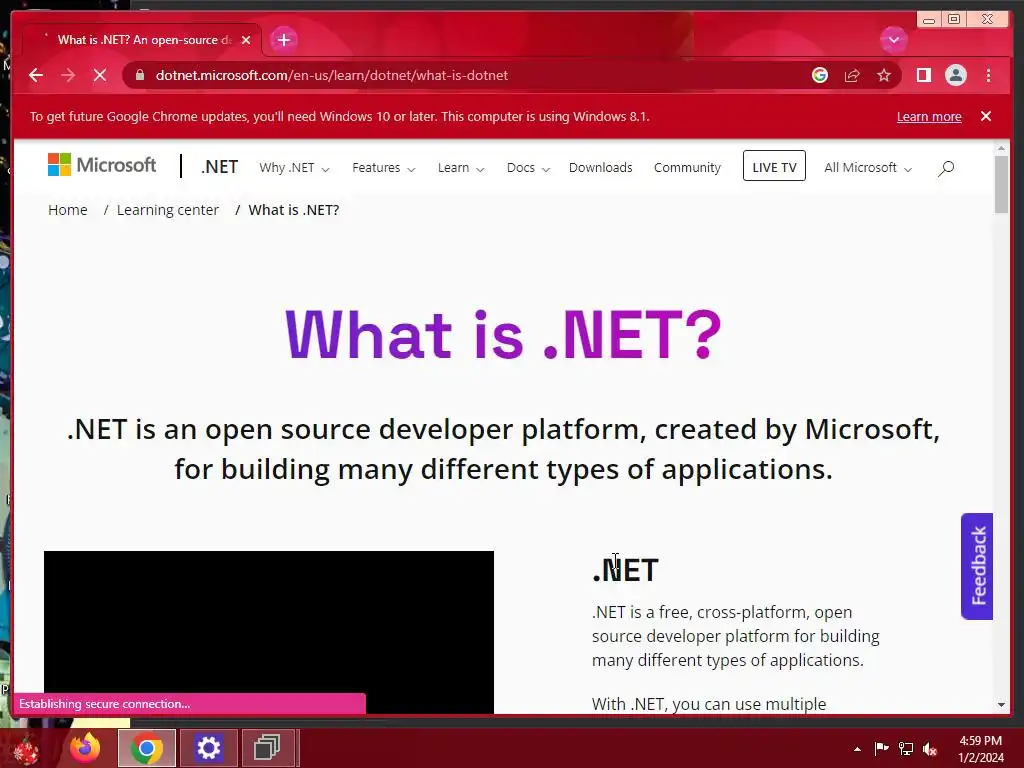View site information via lock icon
Image resolution: width=1024 pixels, height=768 pixels.
(x=140, y=75)
